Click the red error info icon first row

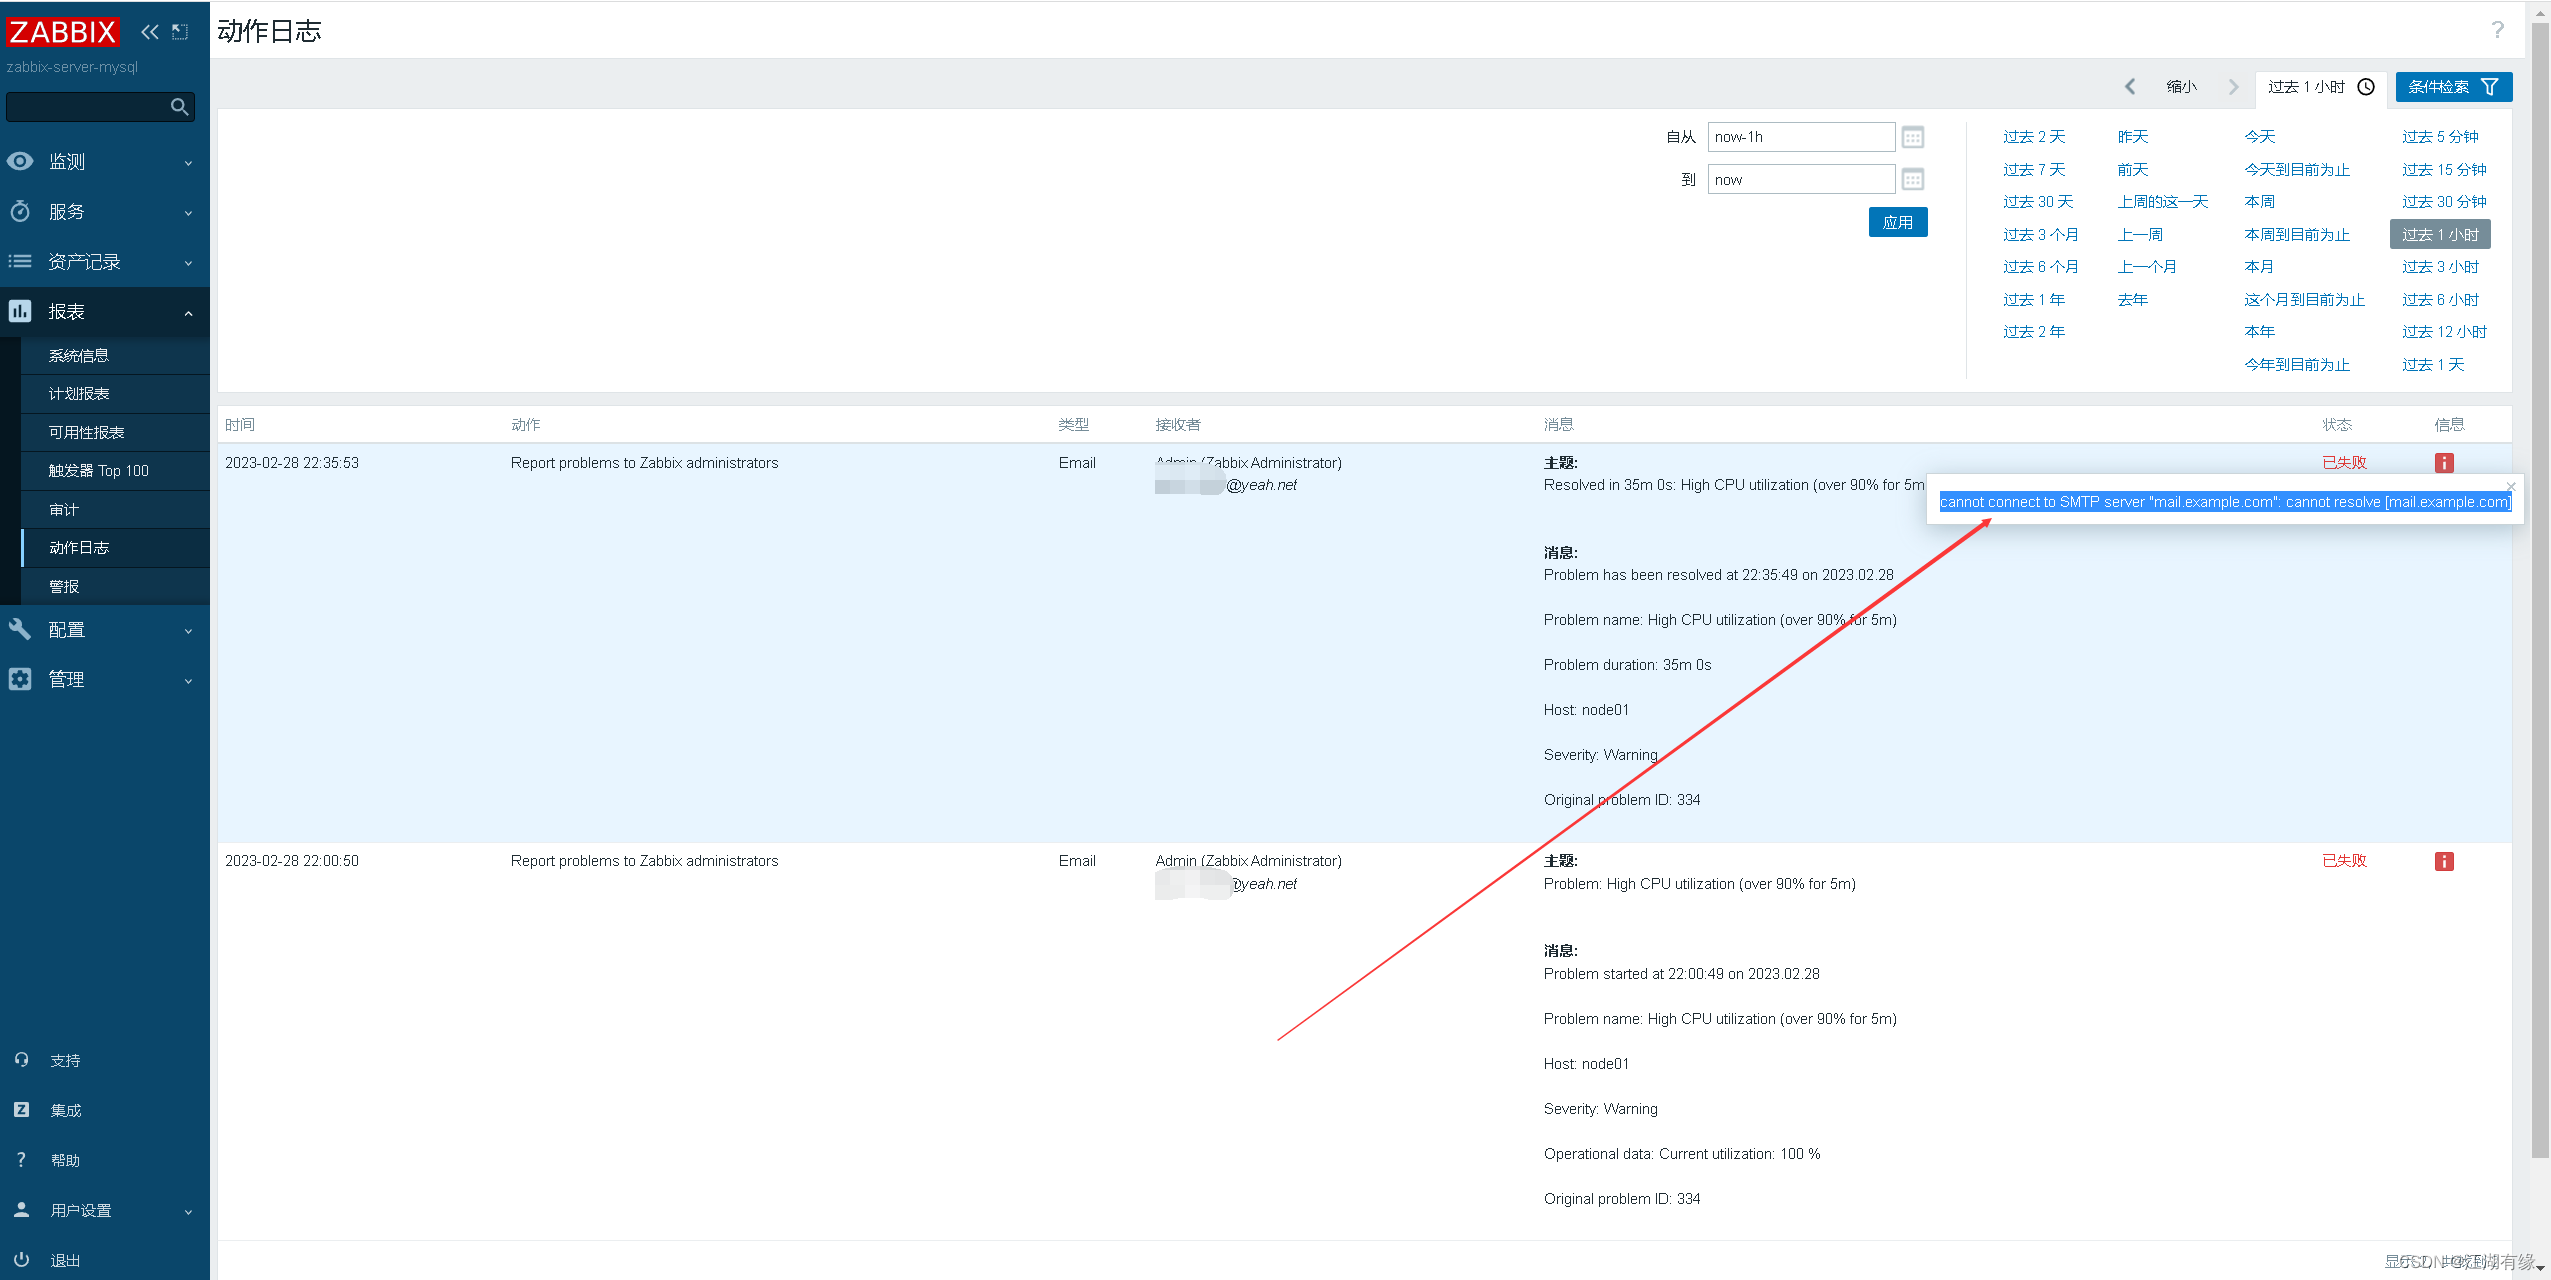[2445, 462]
